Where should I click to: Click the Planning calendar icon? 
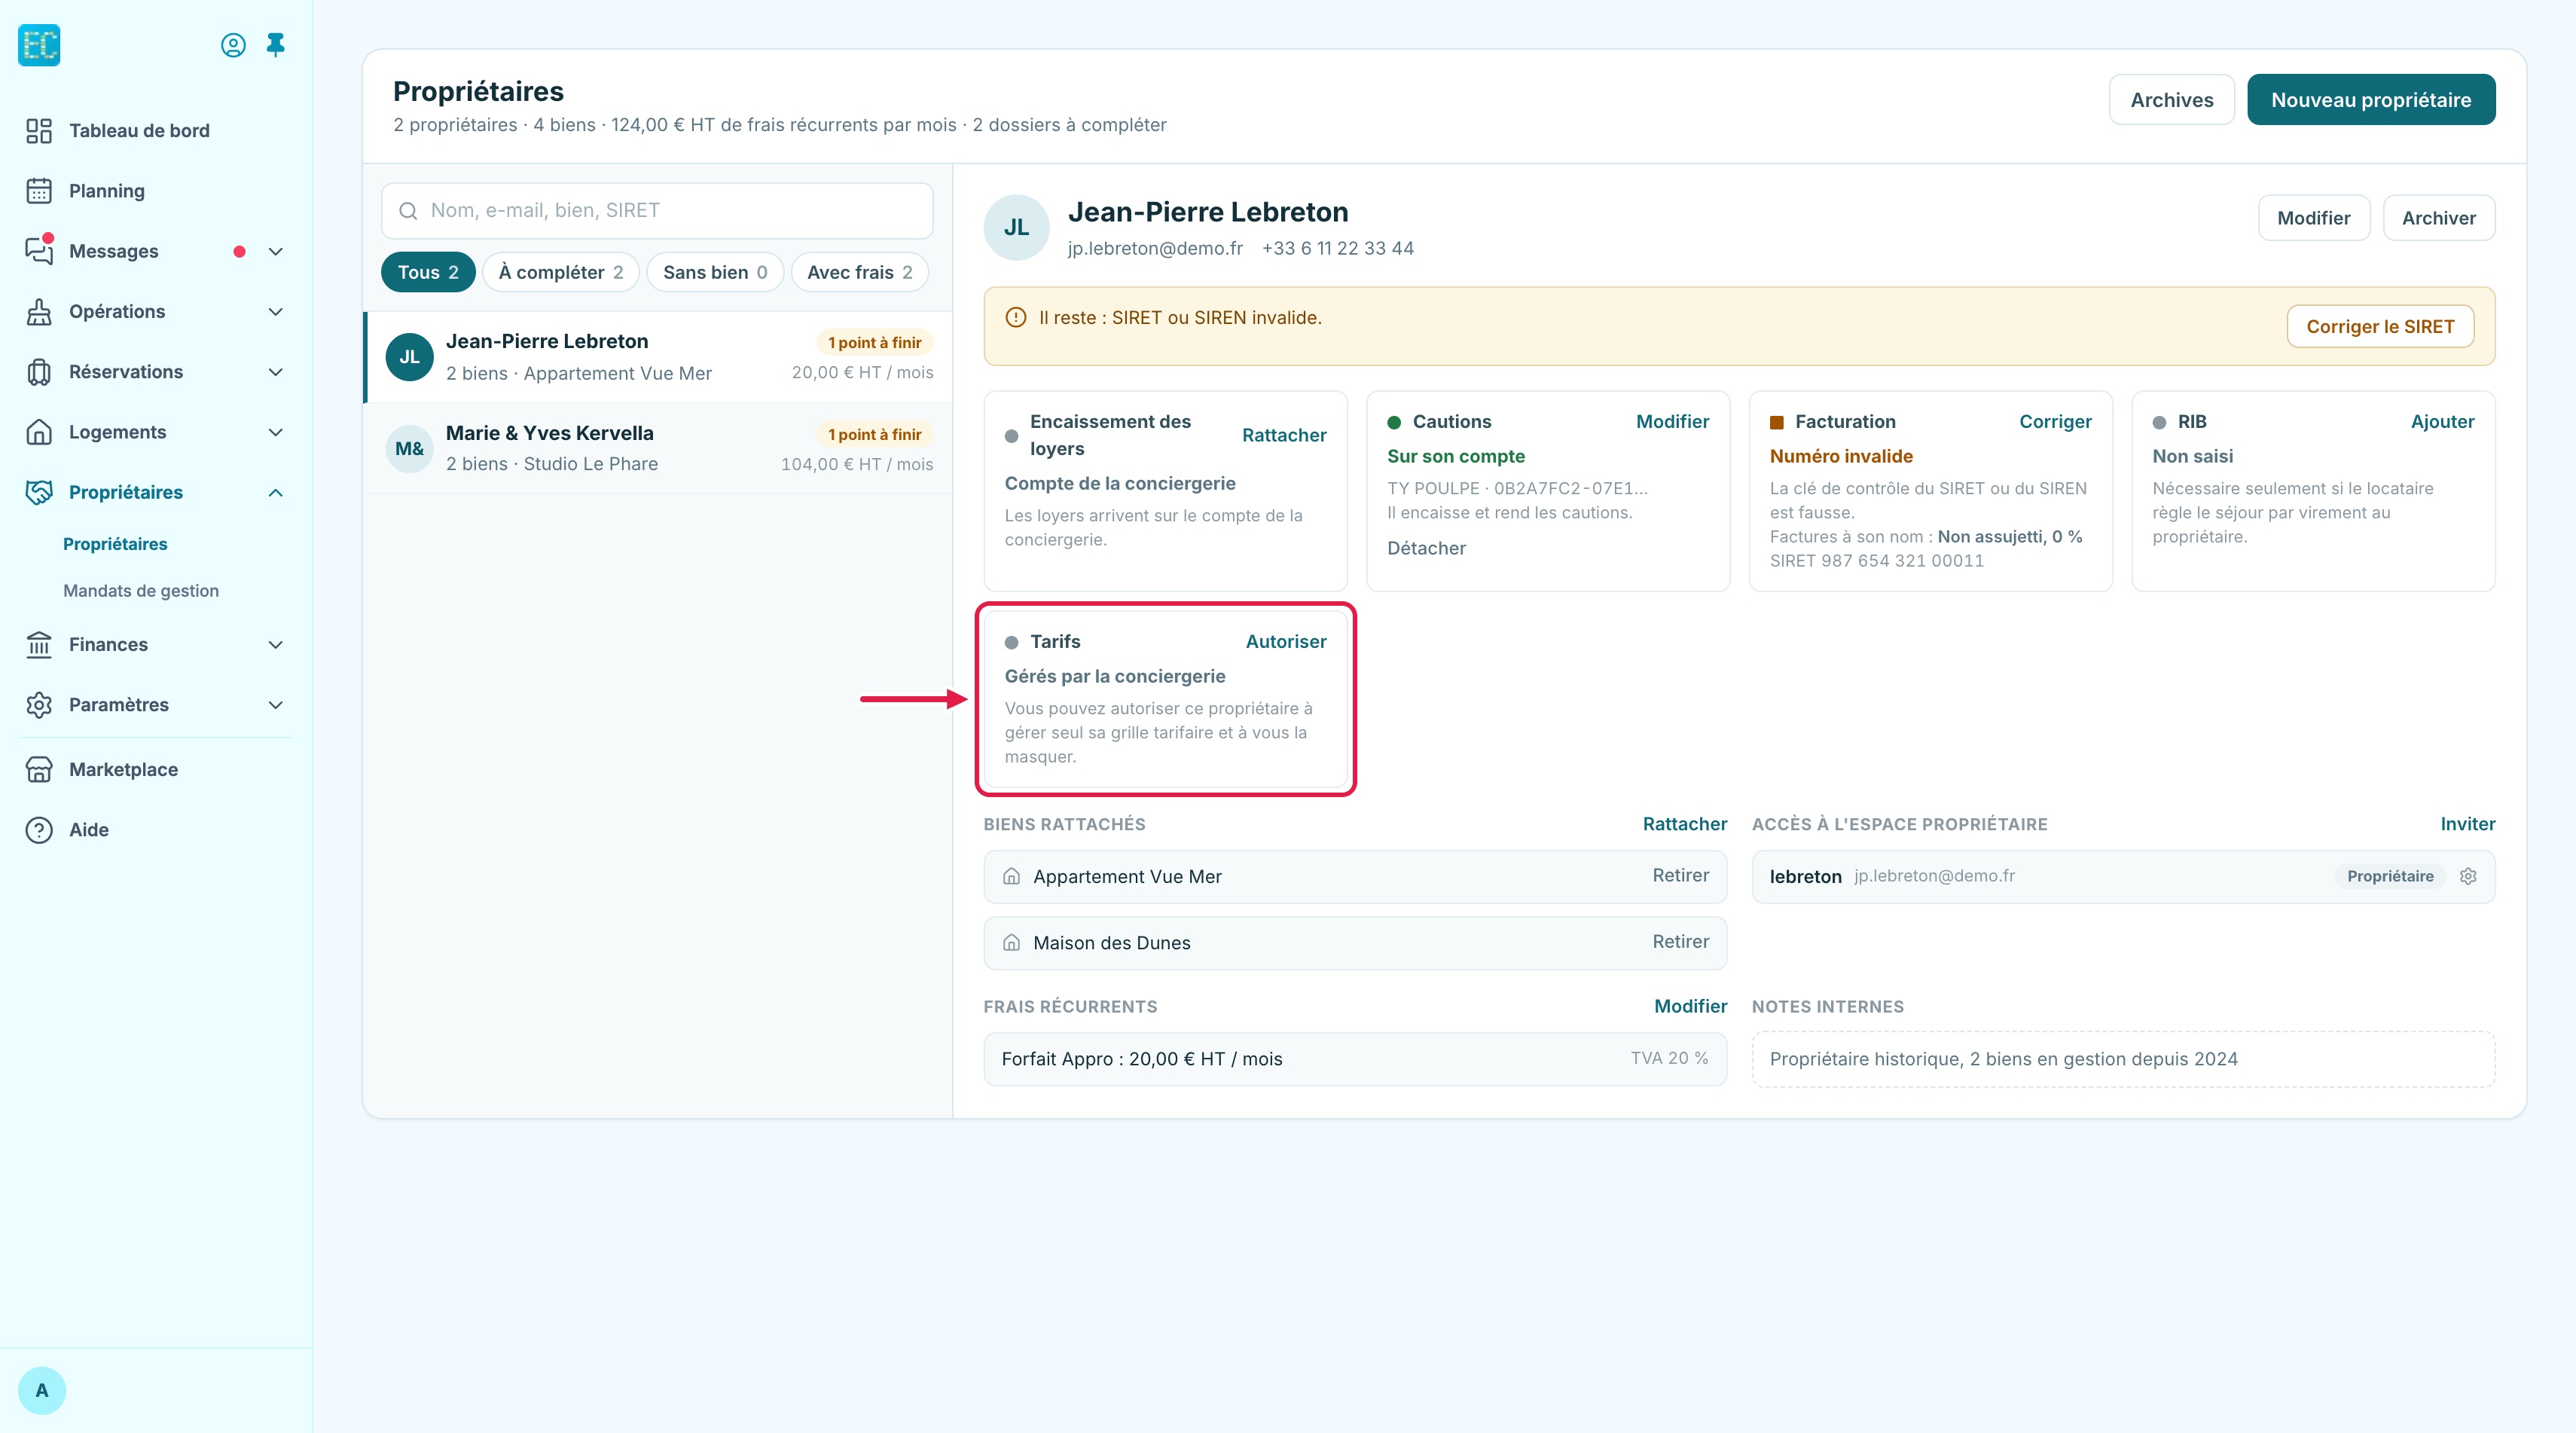pyautogui.click(x=39, y=191)
